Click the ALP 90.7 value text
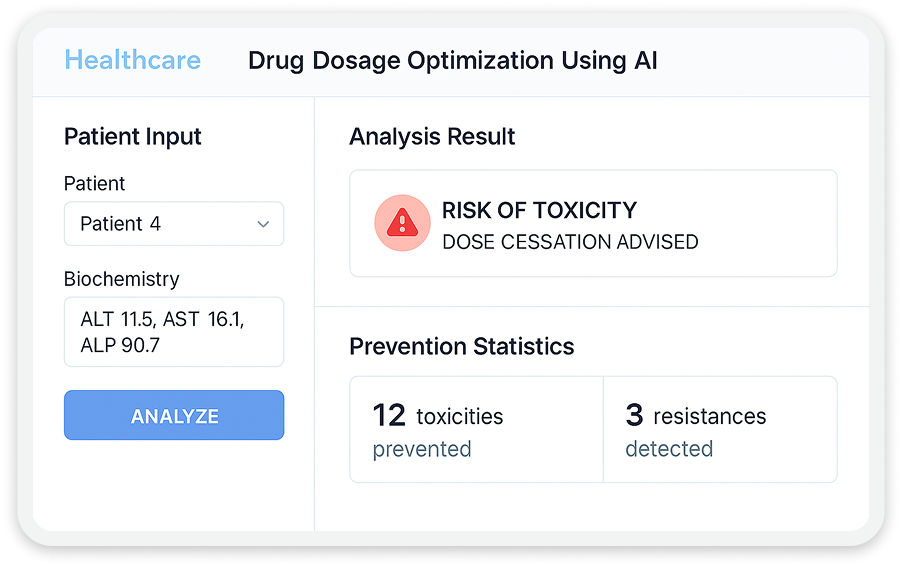Image resolution: width=902 pixels, height=567 pixels. (x=120, y=346)
